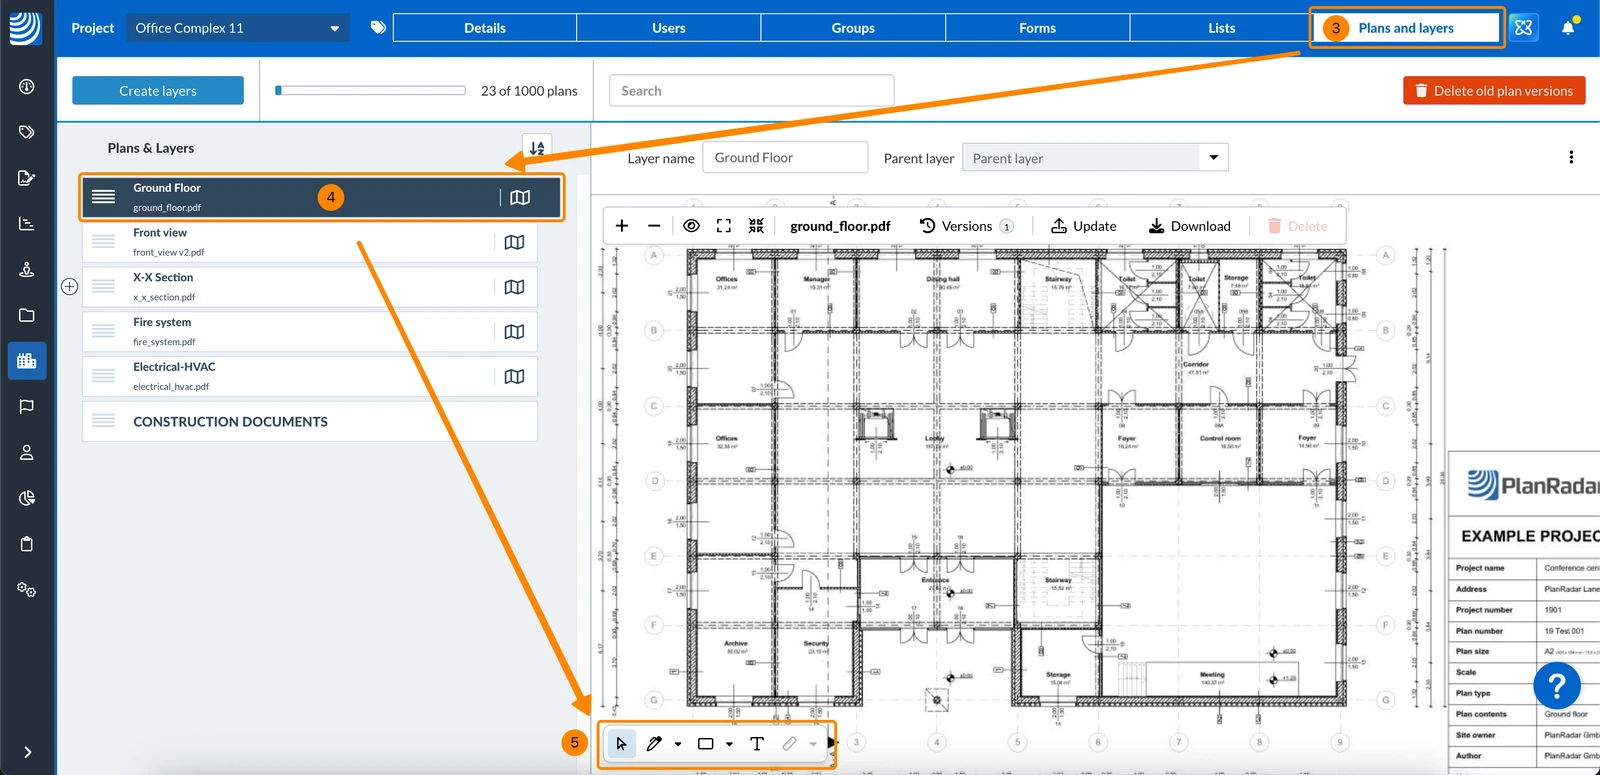Click the Create layers button
Screen dimensions: 1600x775
(x=158, y=91)
